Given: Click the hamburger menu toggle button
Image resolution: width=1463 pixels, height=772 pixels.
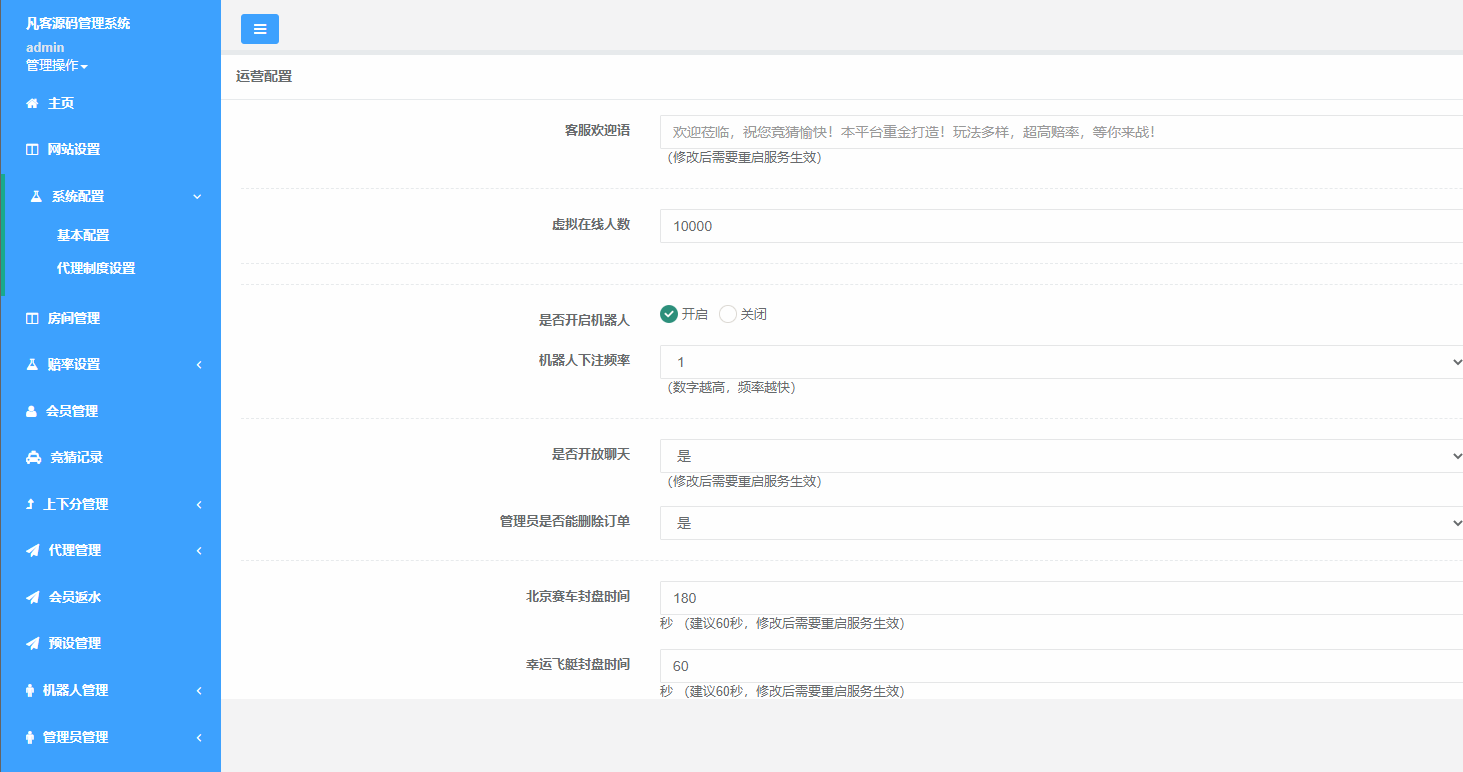Looking at the screenshot, I should [x=260, y=29].
